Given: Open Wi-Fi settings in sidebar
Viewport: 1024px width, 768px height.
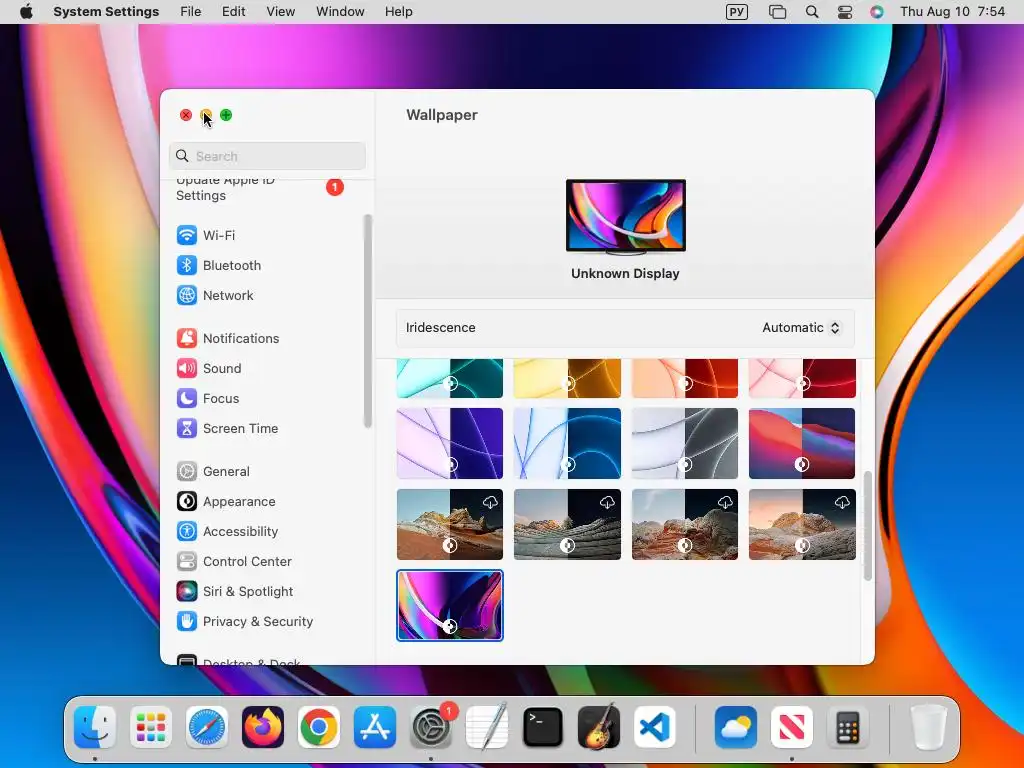Looking at the screenshot, I should [205, 235].
